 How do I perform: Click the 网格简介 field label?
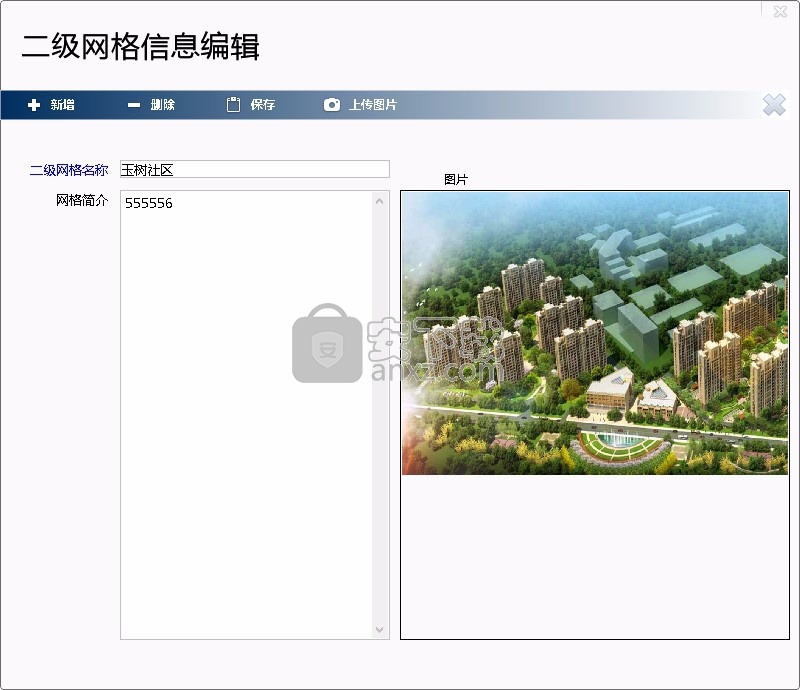click(x=82, y=200)
